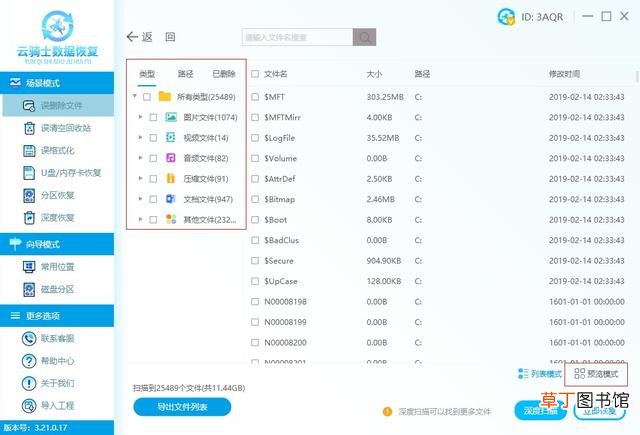The image size is (640, 435).
Task: Focus the file name search field
Action: [297, 37]
